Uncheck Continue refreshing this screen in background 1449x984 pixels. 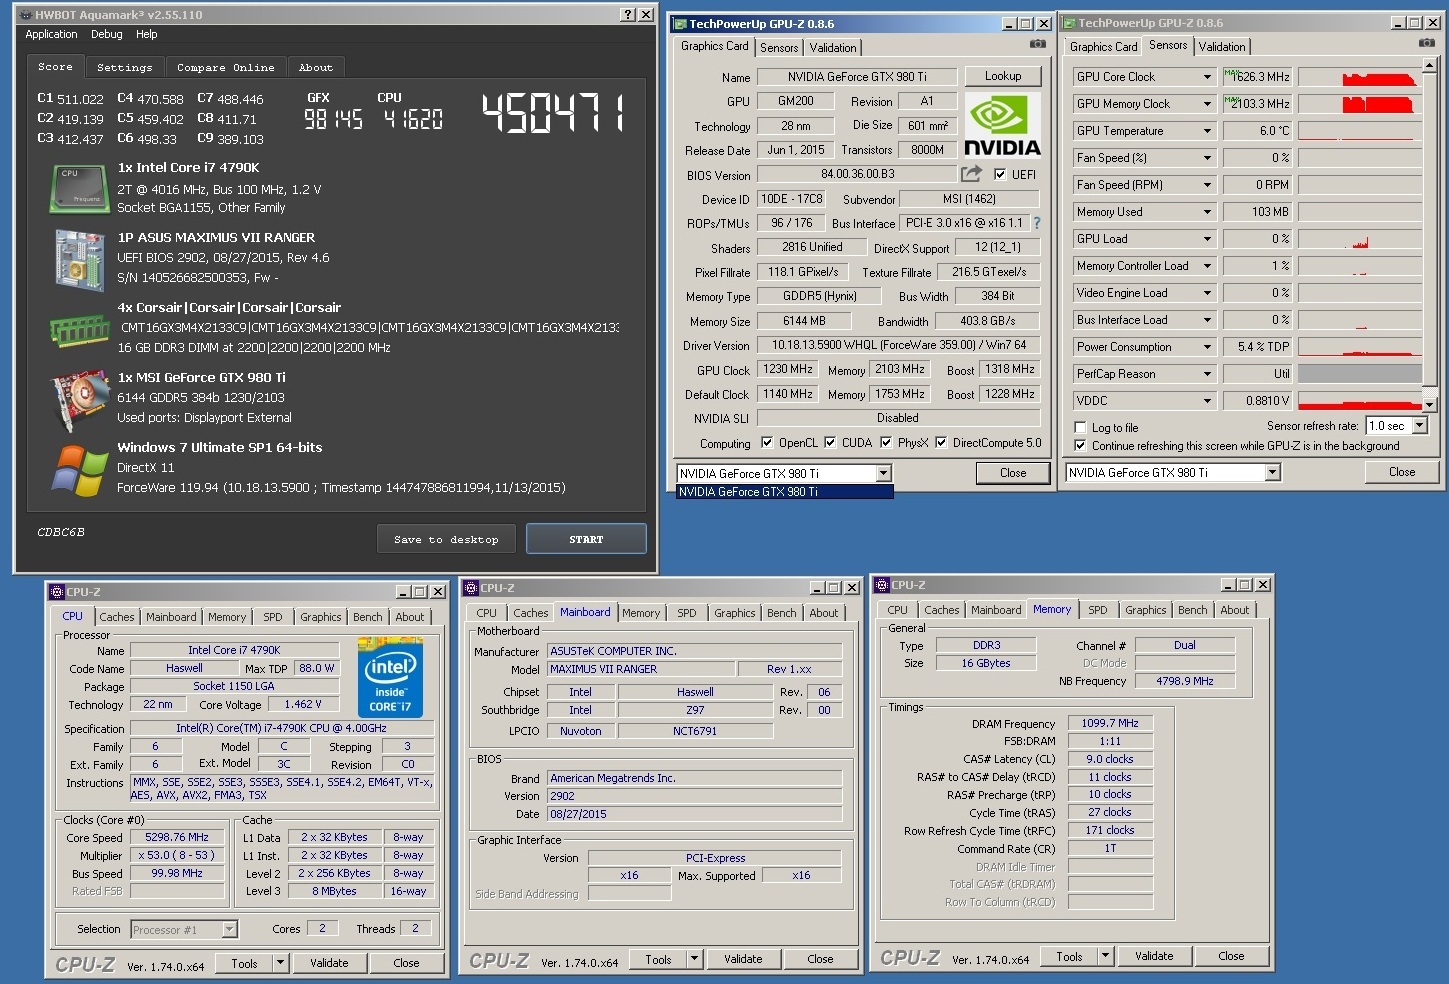(x=1080, y=445)
